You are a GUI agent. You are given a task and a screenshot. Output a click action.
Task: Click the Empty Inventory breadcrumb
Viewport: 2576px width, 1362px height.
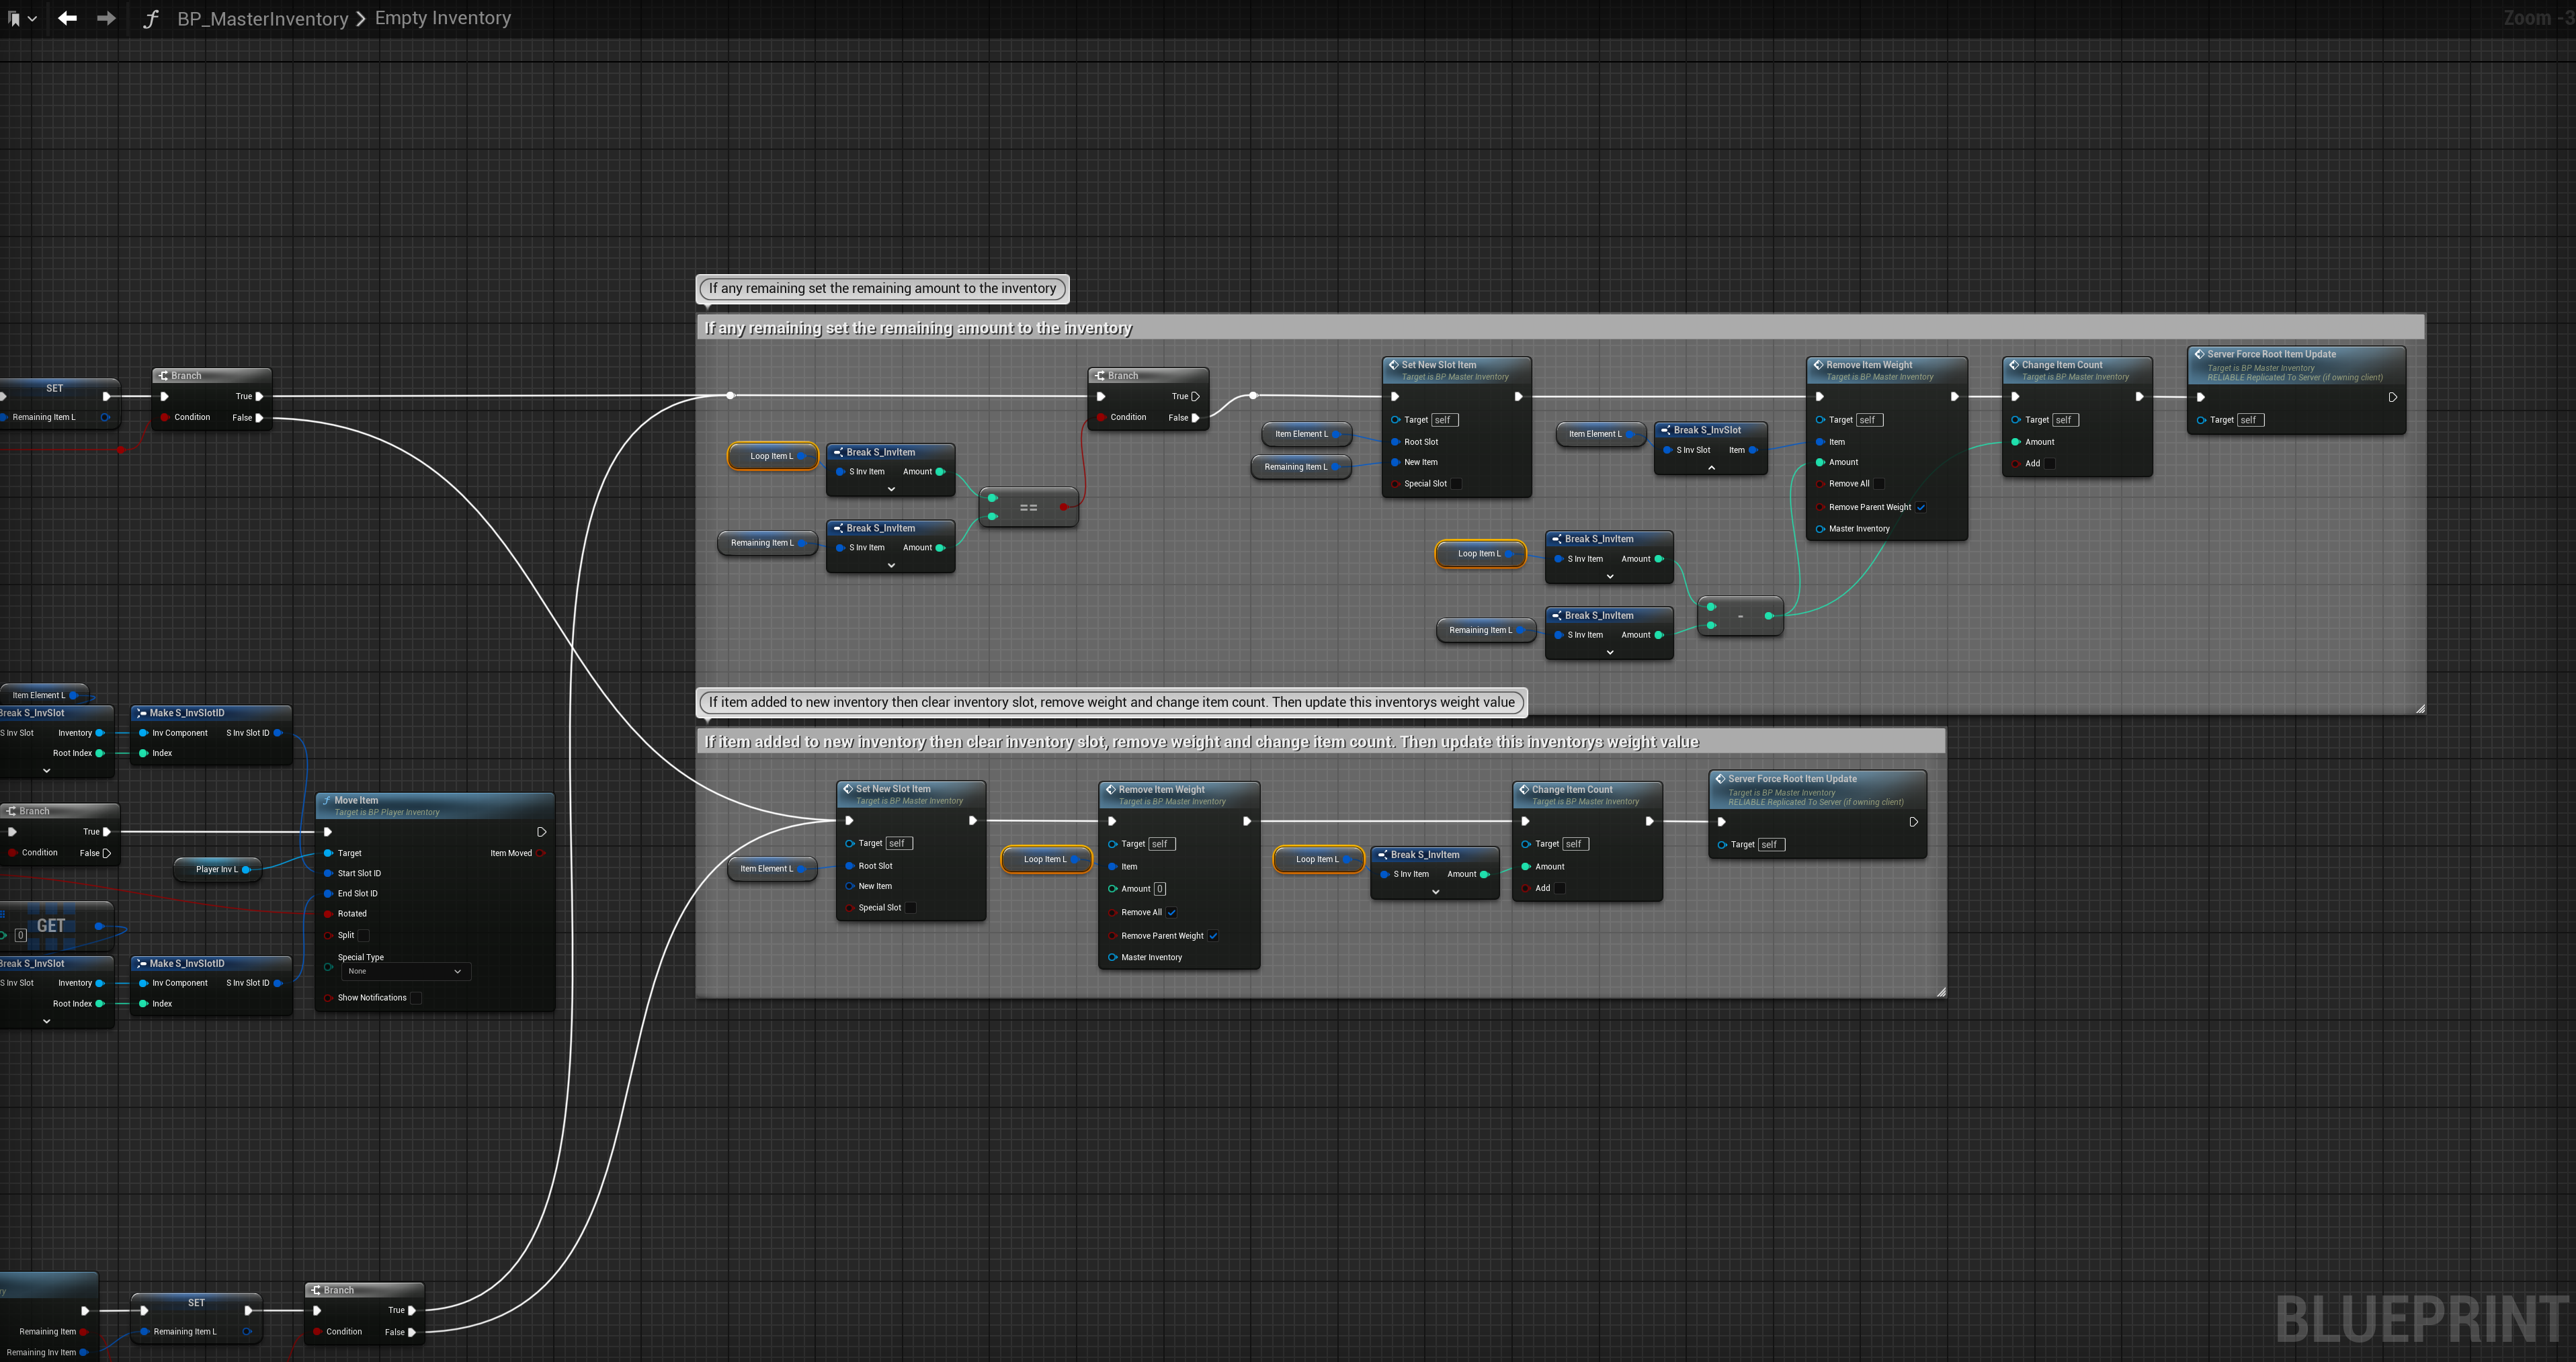pyautogui.click(x=442, y=18)
